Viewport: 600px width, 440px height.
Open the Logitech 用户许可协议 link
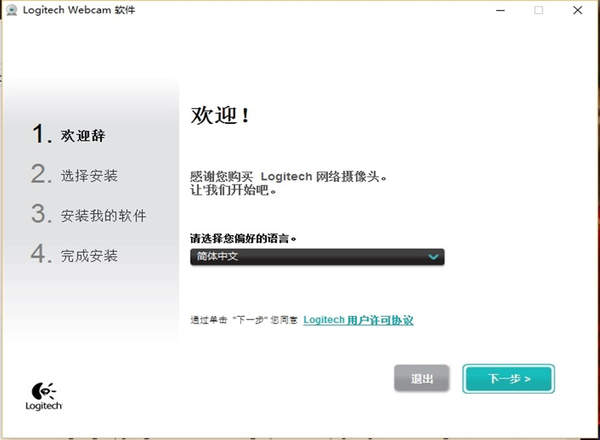pyautogui.click(x=358, y=320)
